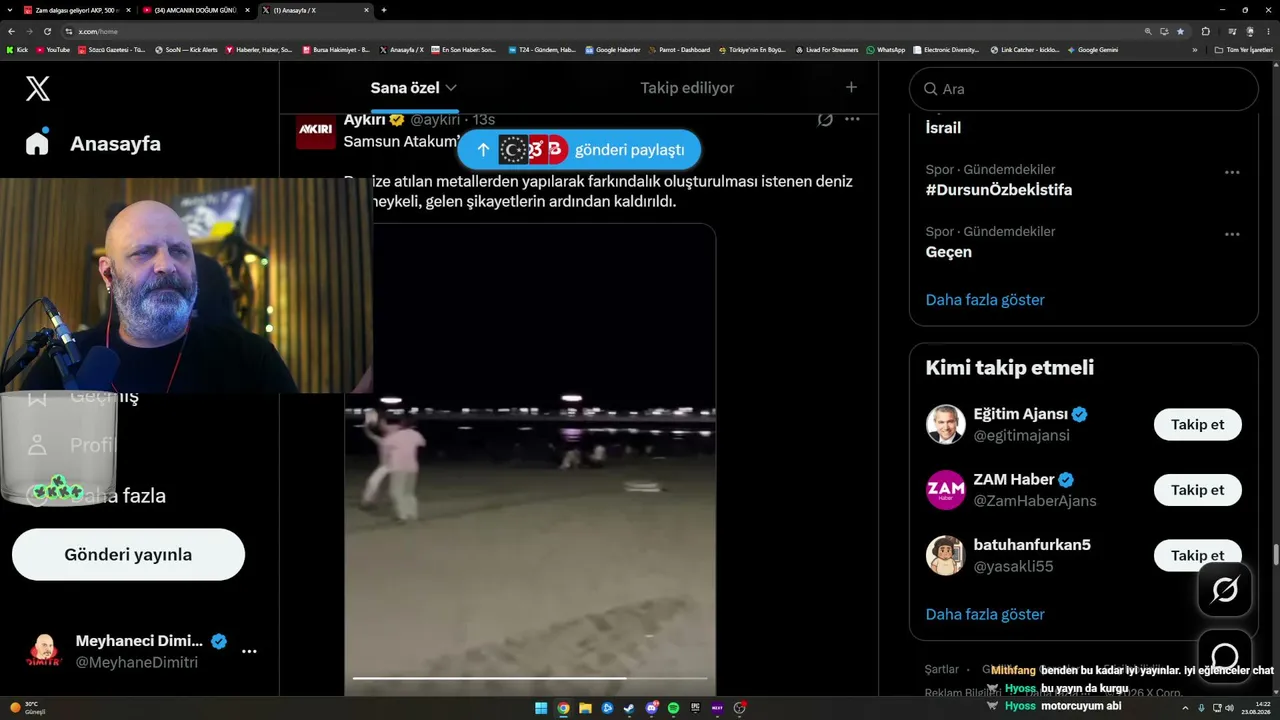The image size is (1280, 720).
Task: Open the WhatsApp bookmark
Action: (886, 50)
